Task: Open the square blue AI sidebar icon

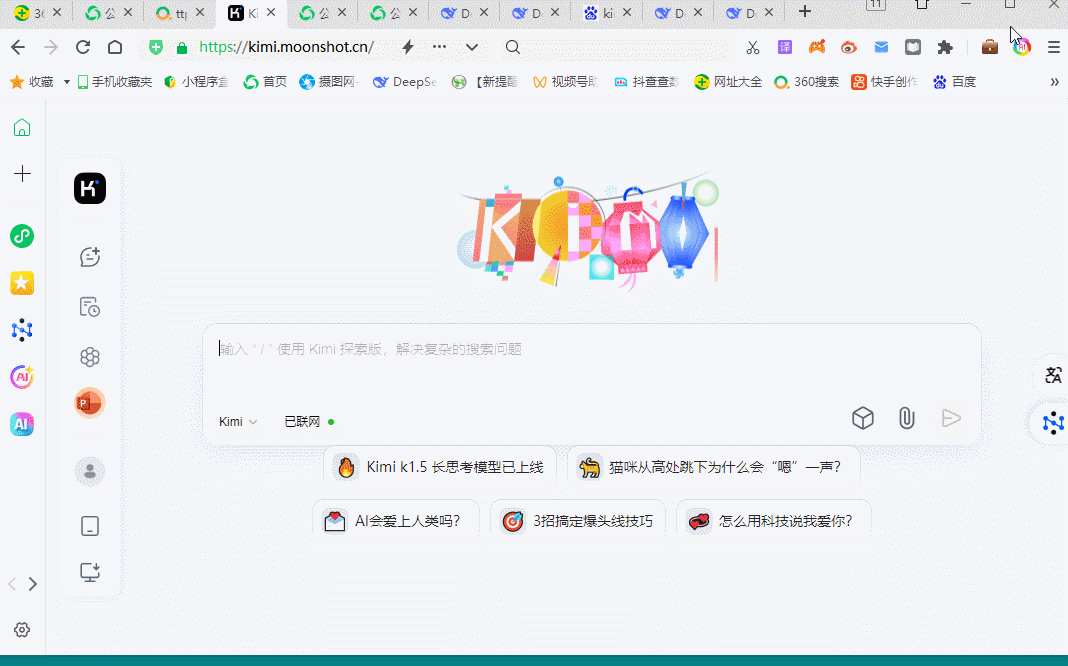Action: point(22,424)
